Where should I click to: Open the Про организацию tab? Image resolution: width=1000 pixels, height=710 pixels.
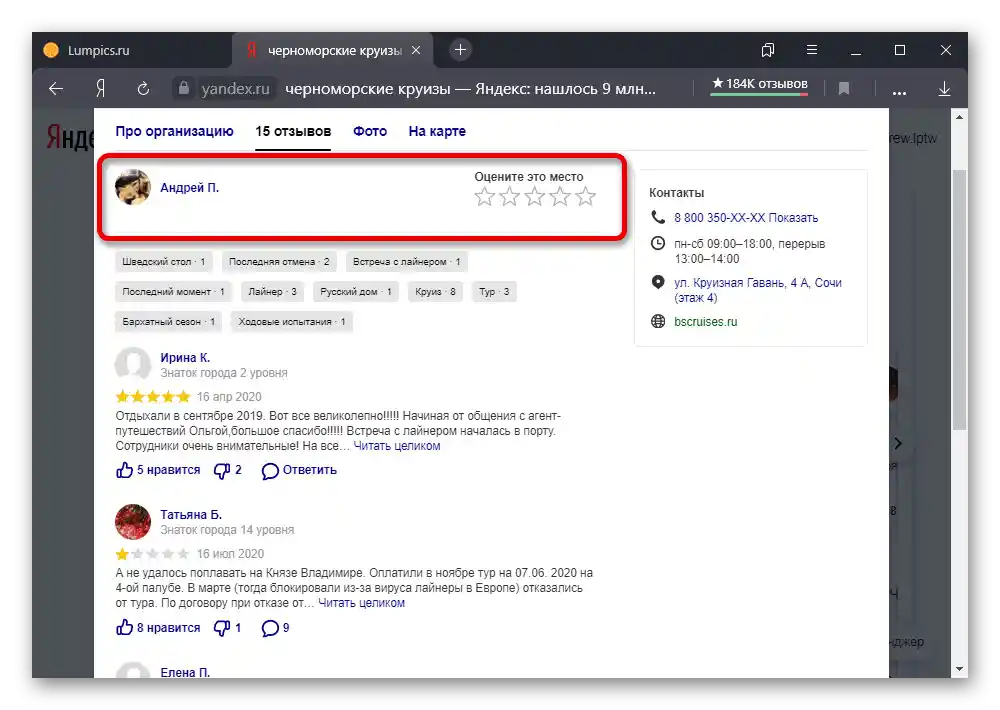pyautogui.click(x=174, y=131)
